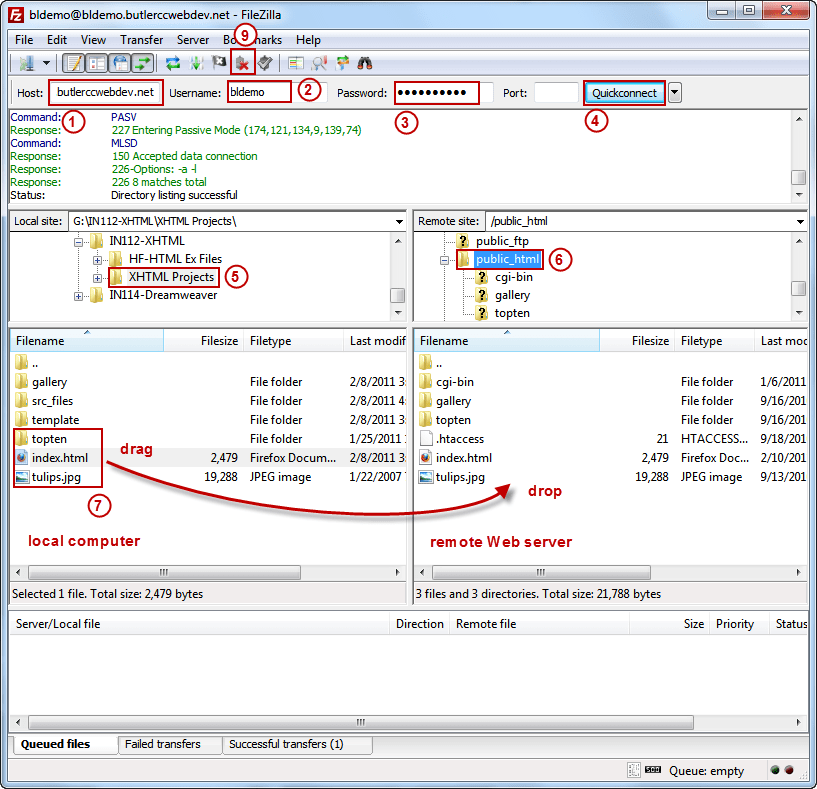Image resolution: width=817 pixels, height=789 pixels.
Task: Open the Quickconnect dropdown arrow
Action: tap(676, 91)
